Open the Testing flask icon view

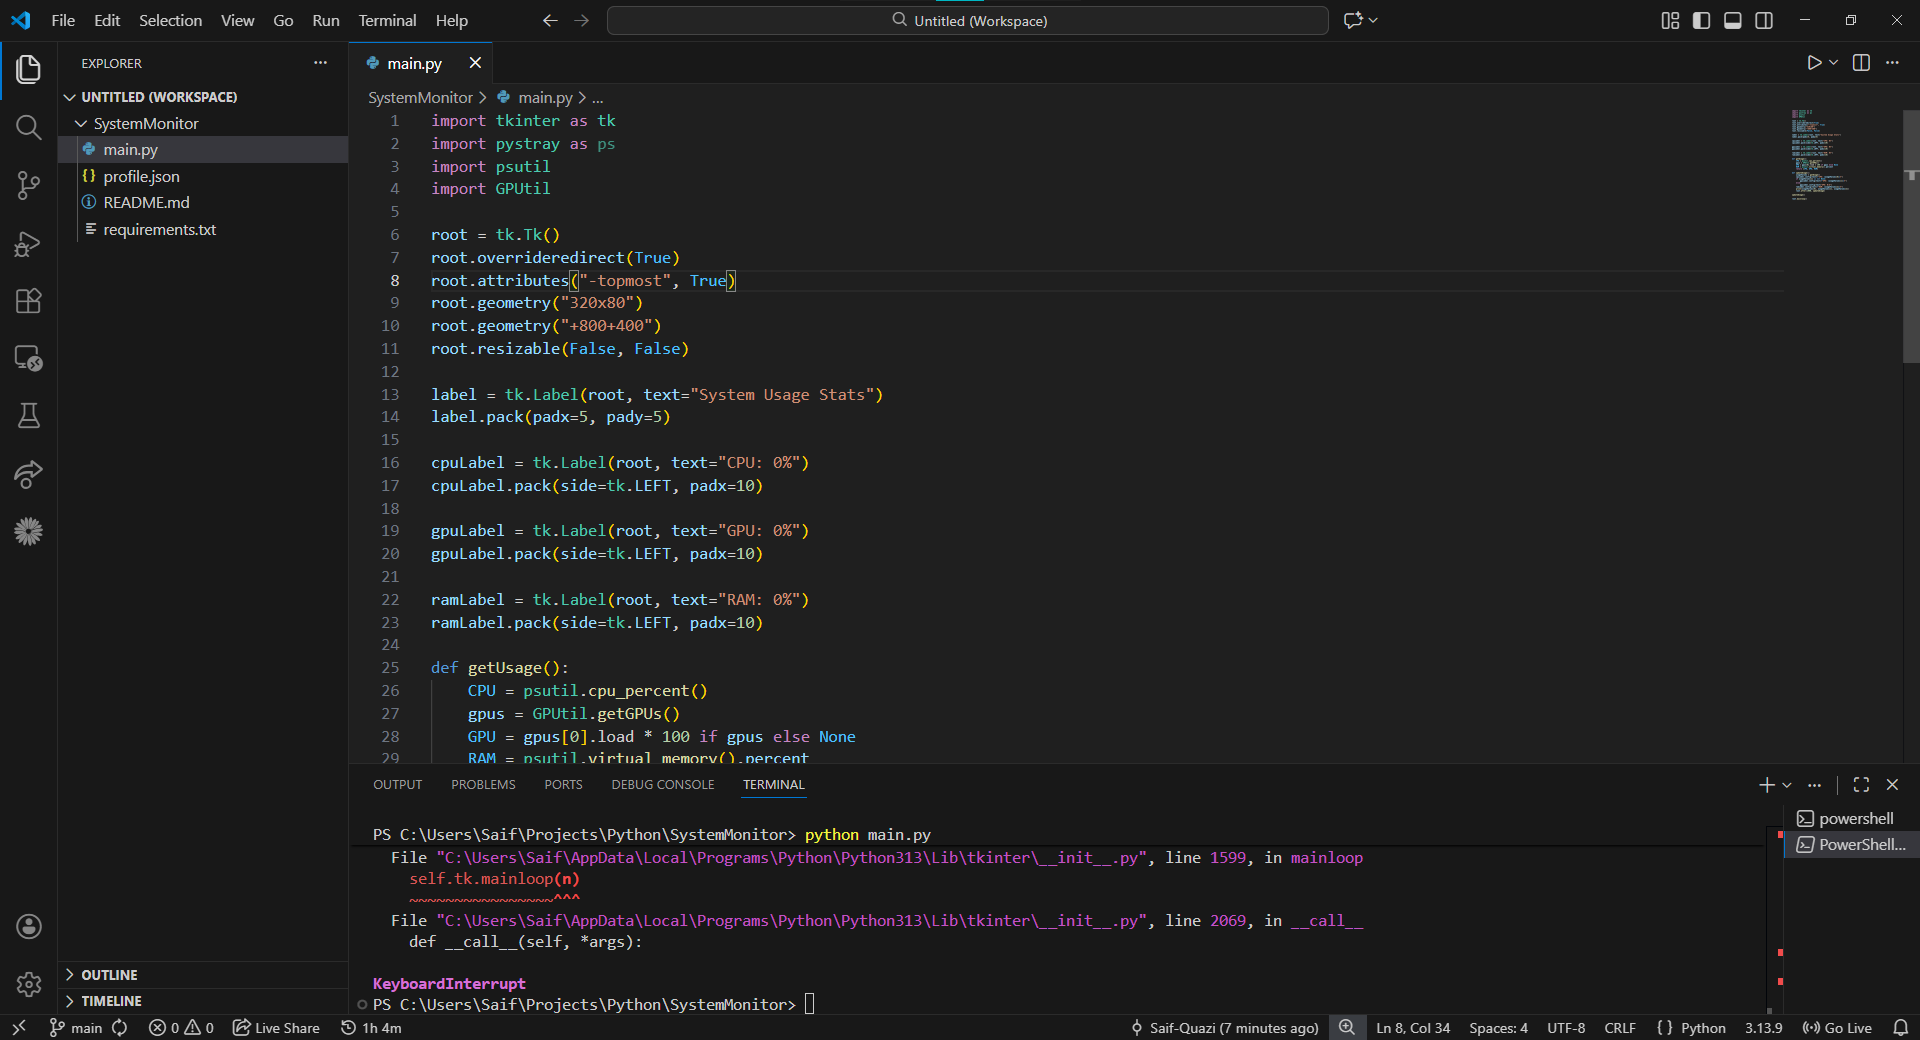(x=28, y=416)
